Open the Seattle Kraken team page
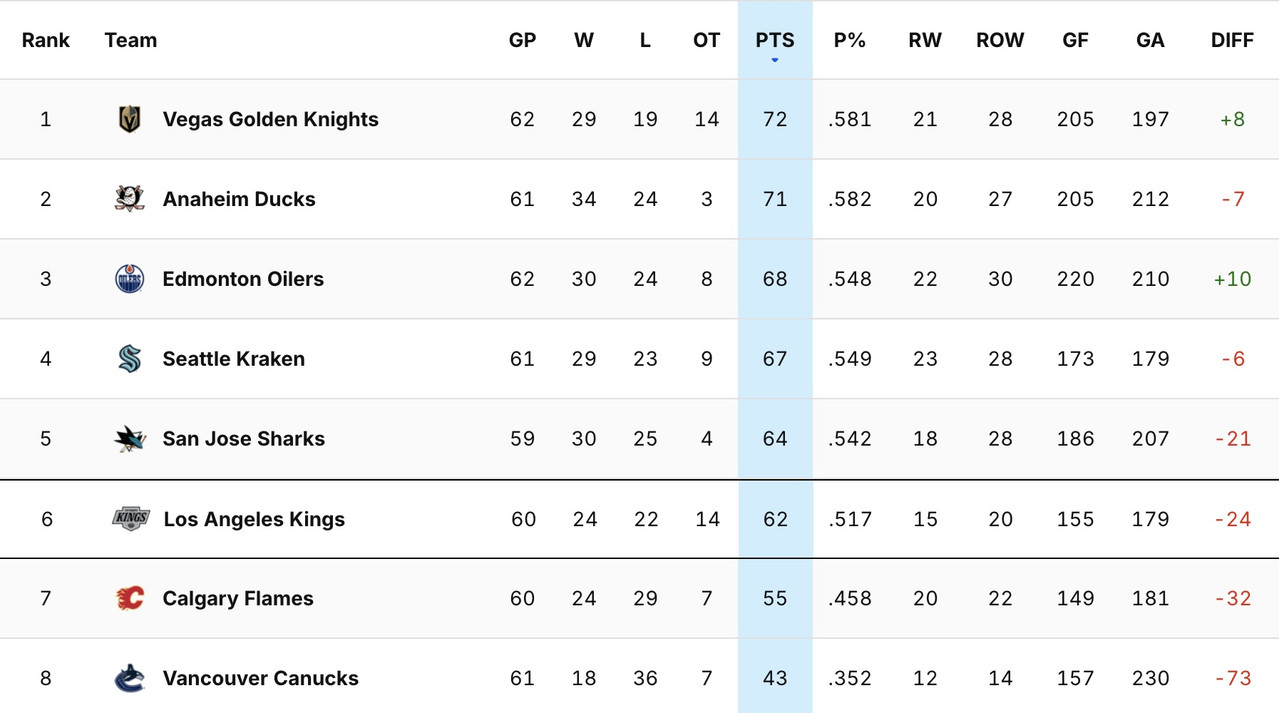1279x713 pixels. click(x=234, y=358)
